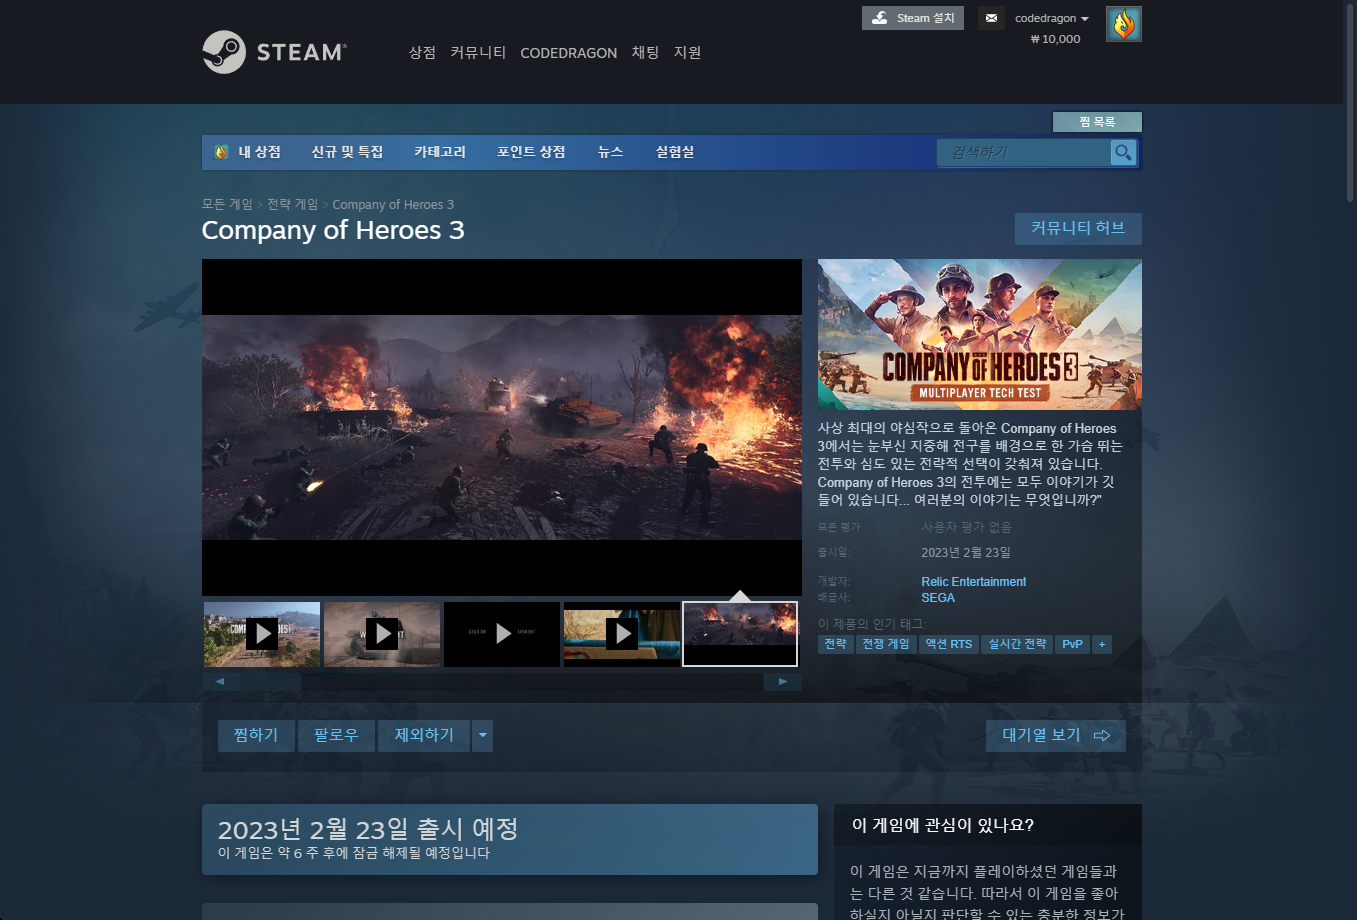Image resolution: width=1357 pixels, height=920 pixels.
Task: Select the 전쟁 게임 tag
Action: (886, 644)
